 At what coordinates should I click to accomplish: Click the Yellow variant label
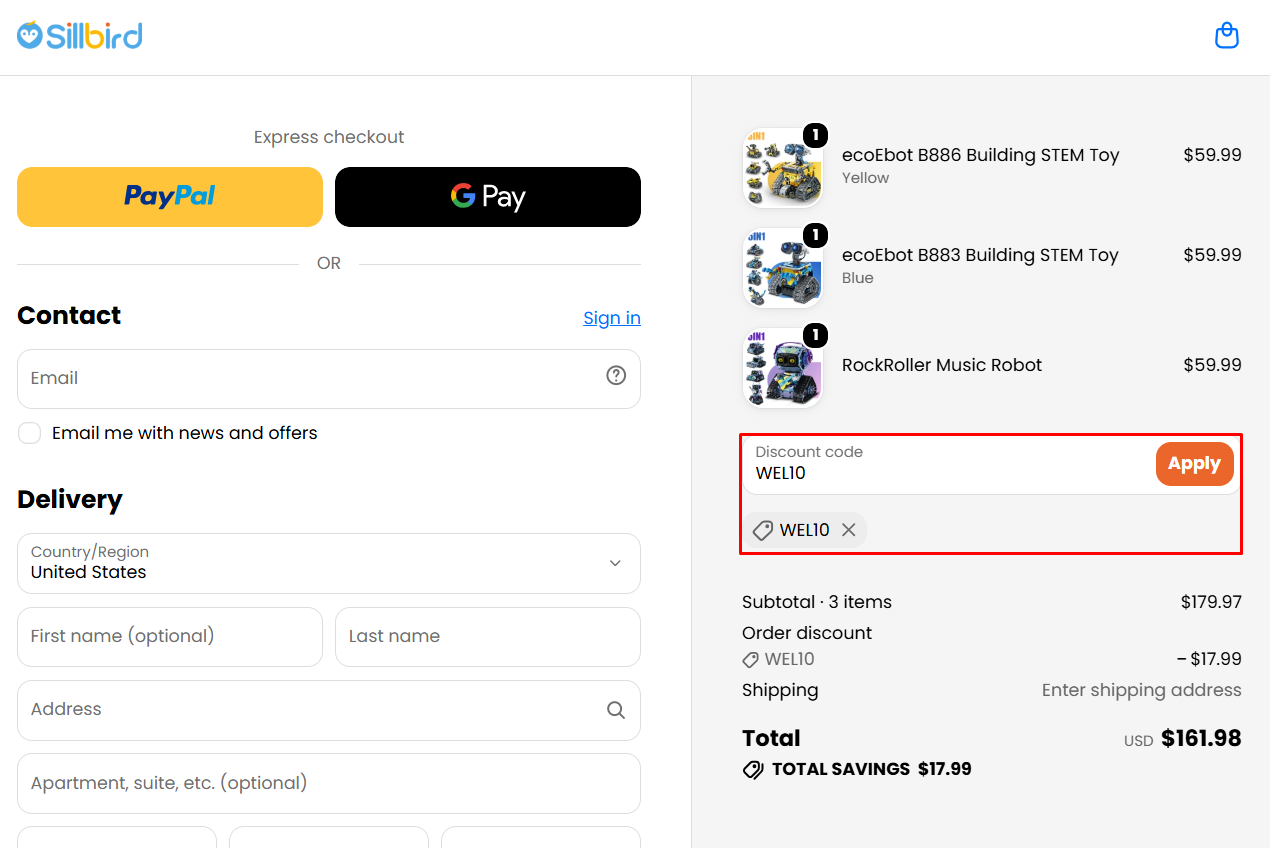coord(865,178)
